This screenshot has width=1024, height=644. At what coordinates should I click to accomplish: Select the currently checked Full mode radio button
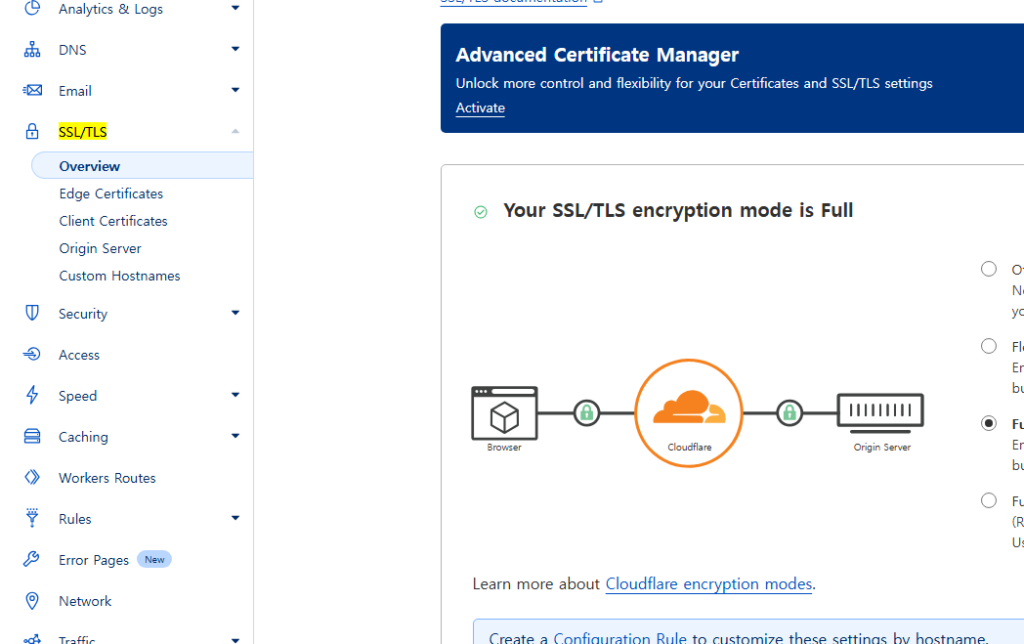(989, 423)
